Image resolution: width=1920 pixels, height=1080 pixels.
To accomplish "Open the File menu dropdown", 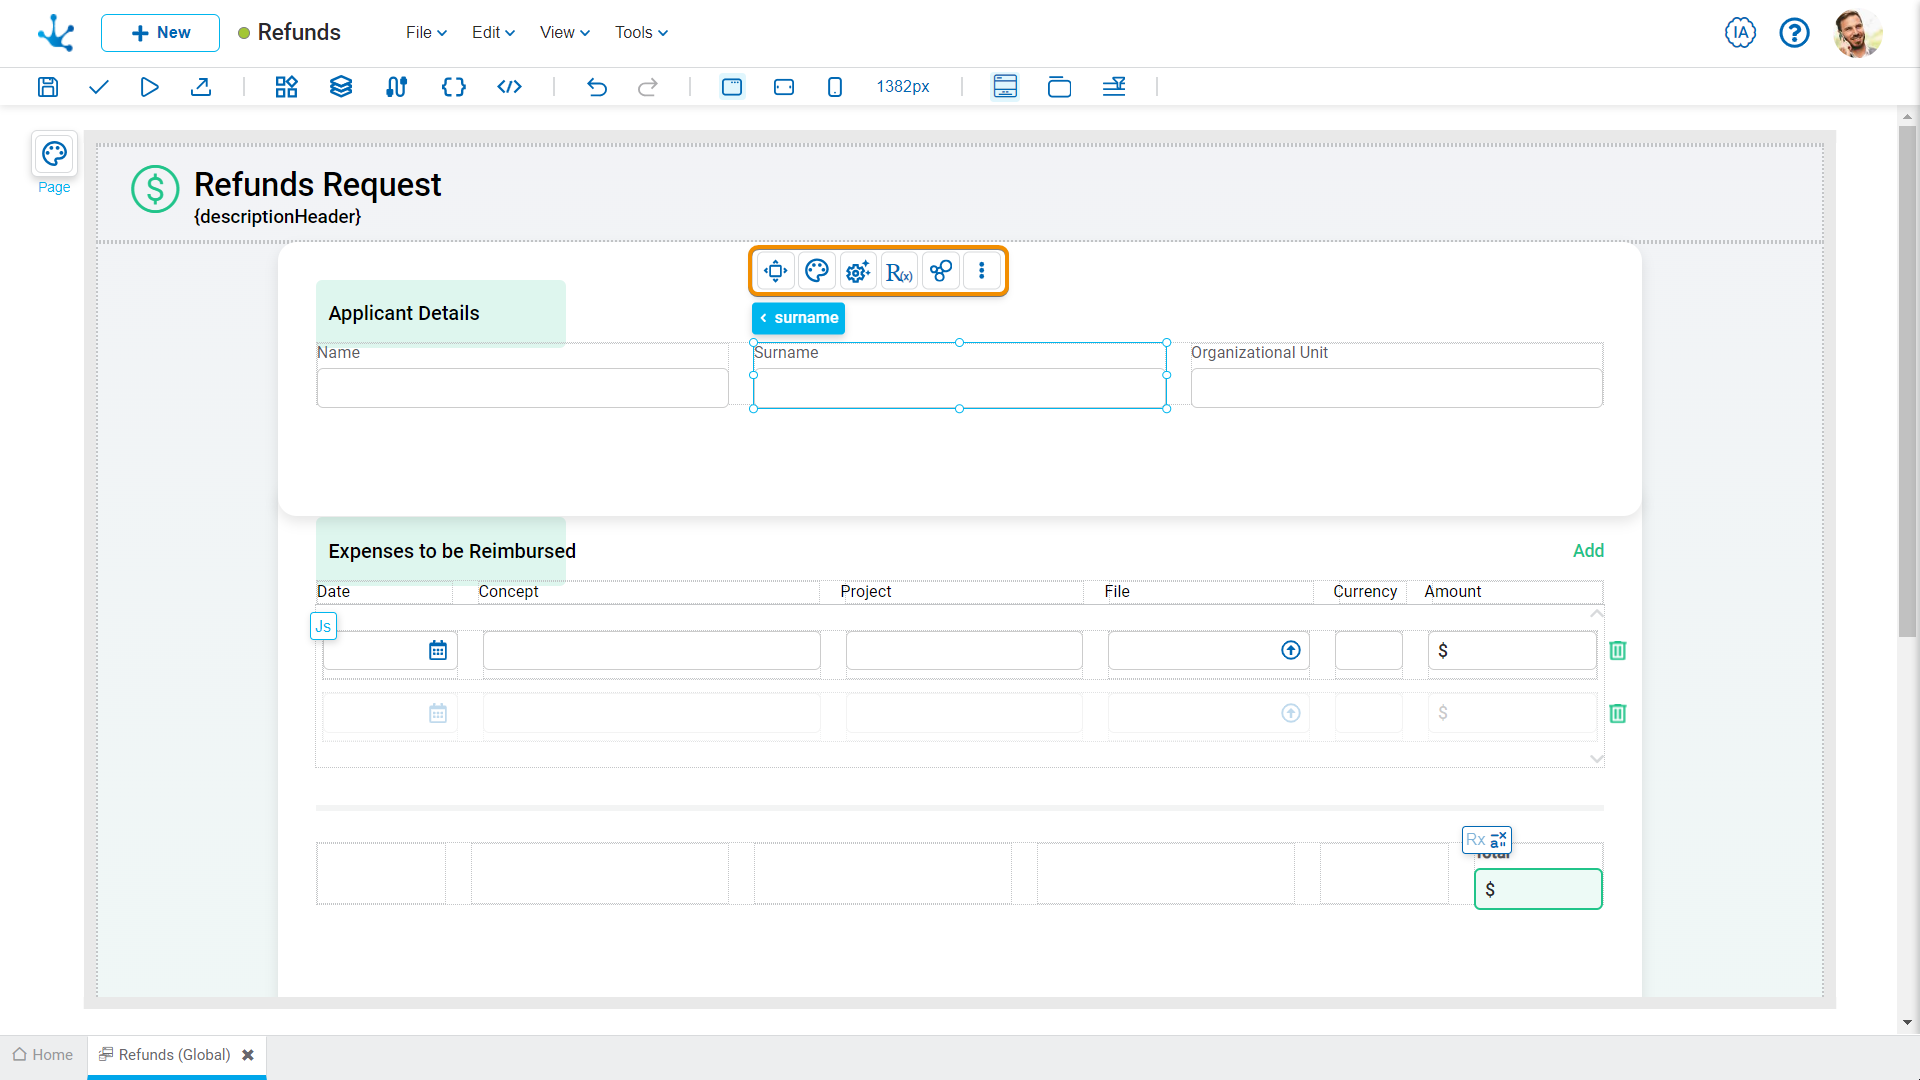I will [426, 32].
